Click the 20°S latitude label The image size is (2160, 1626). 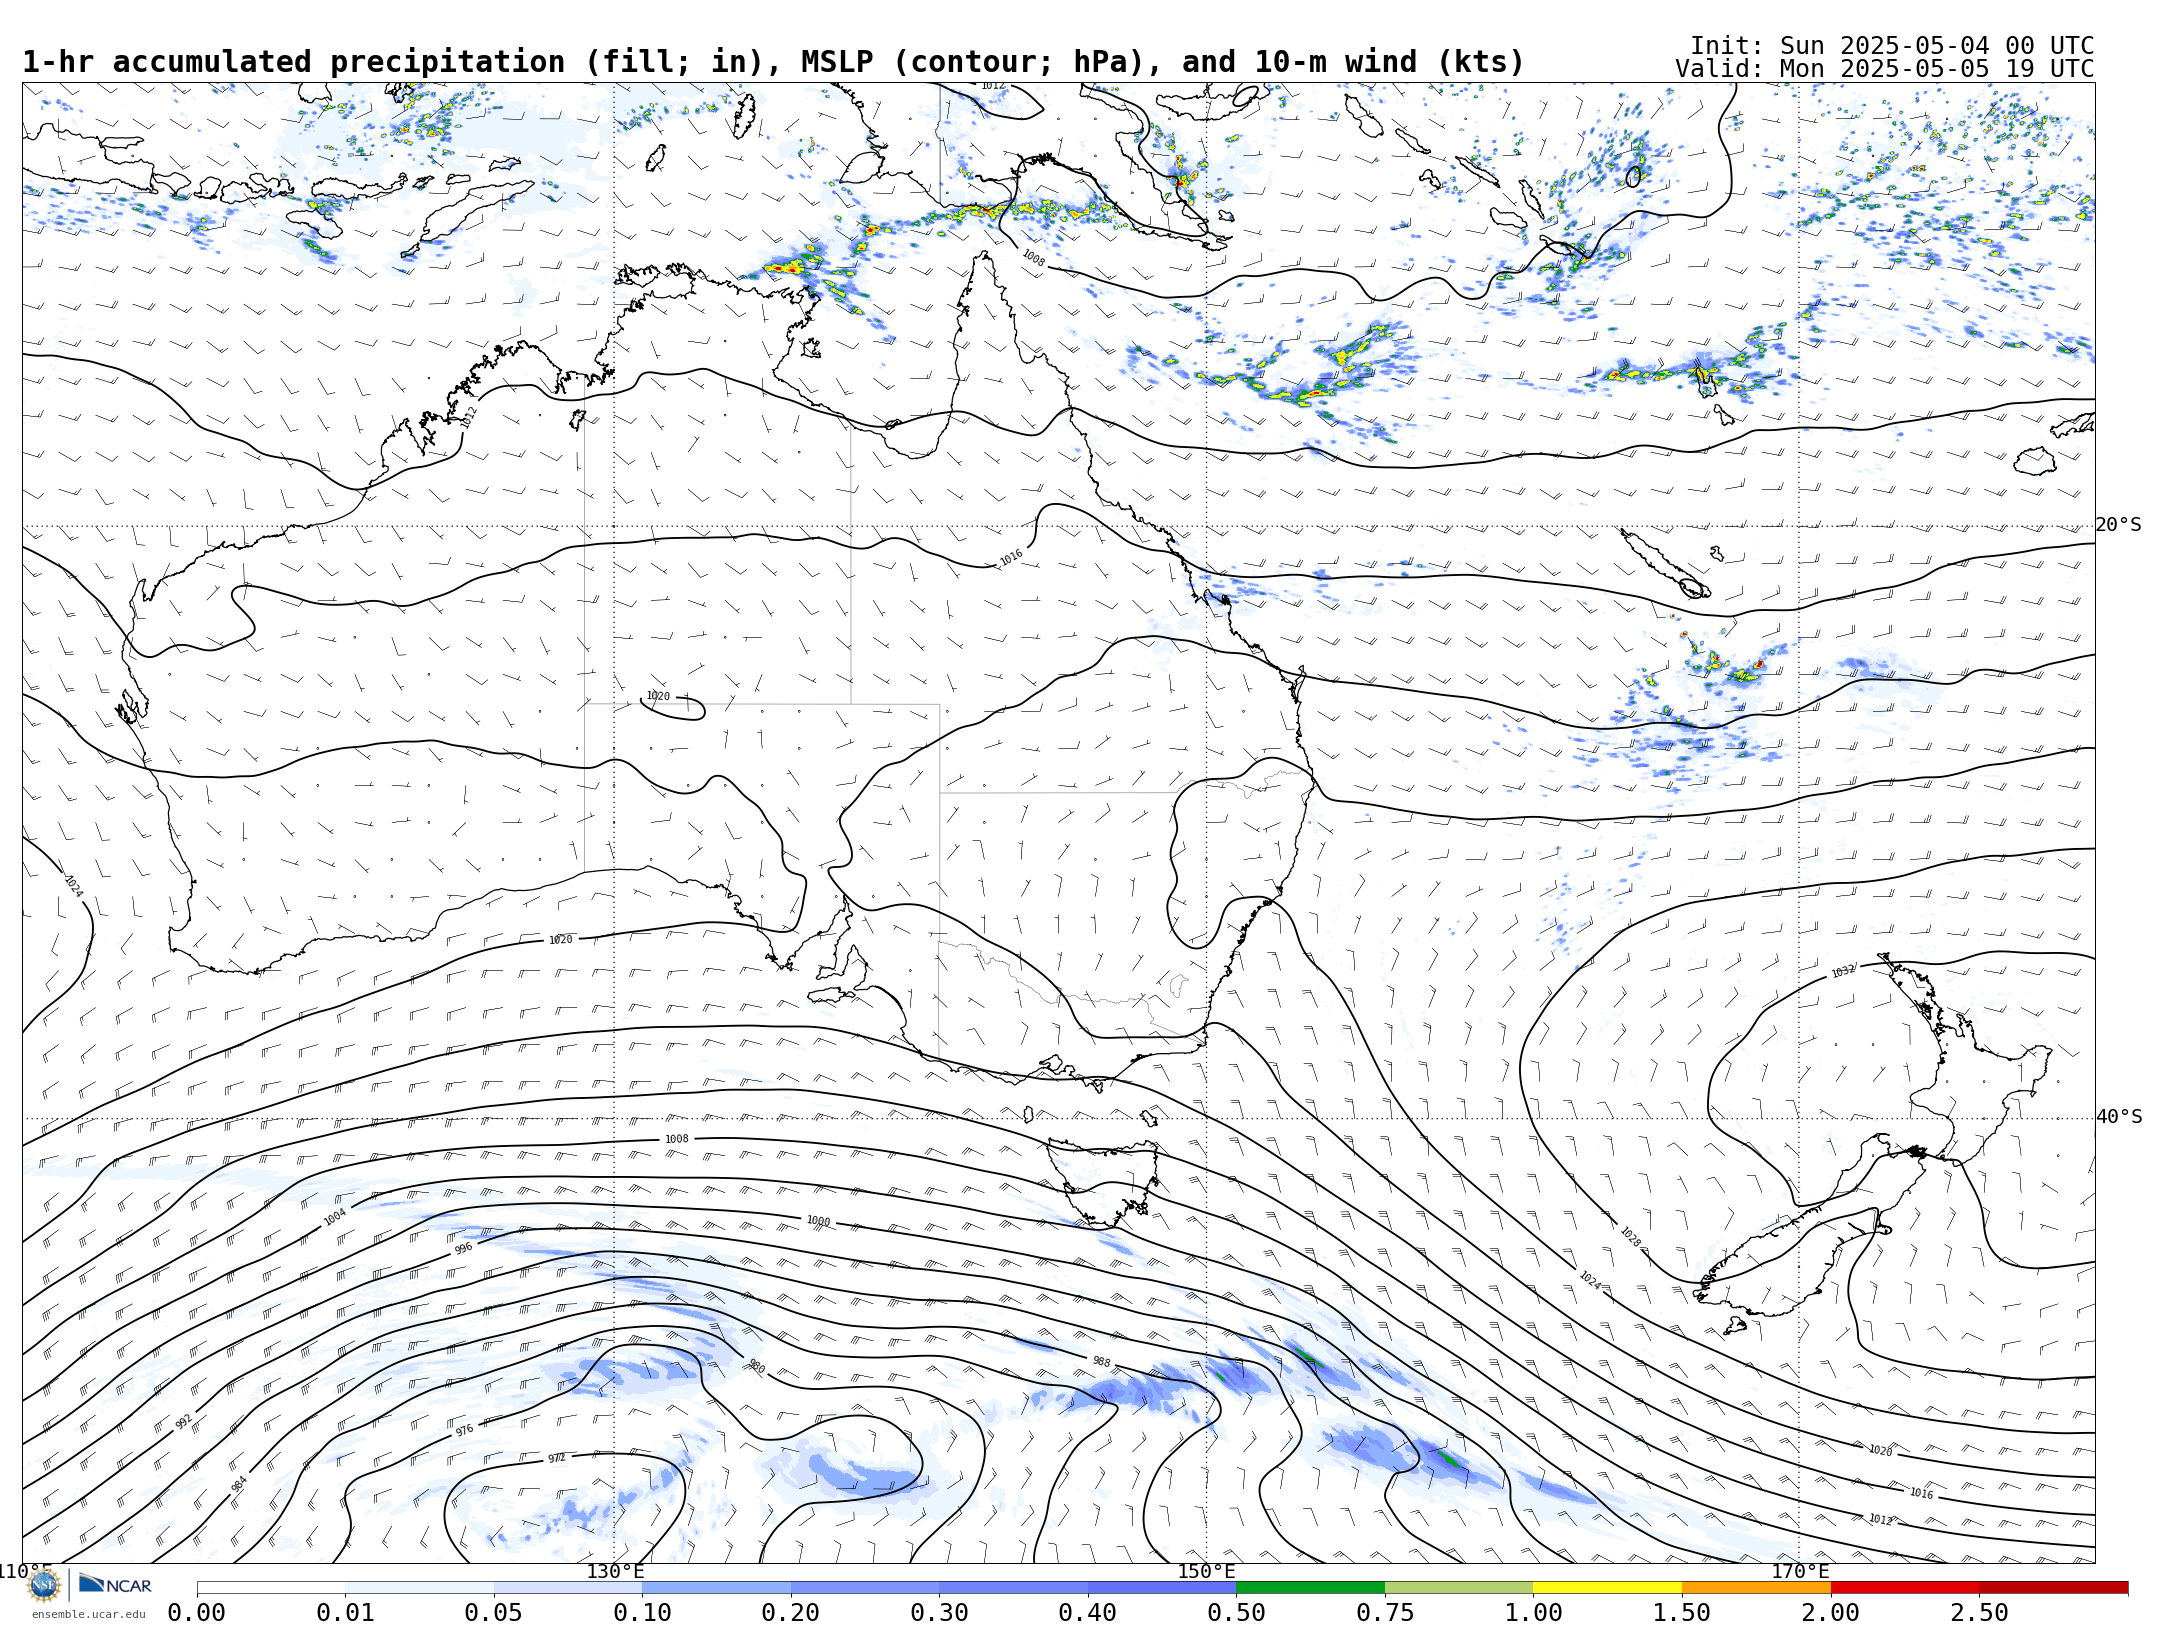2119,525
